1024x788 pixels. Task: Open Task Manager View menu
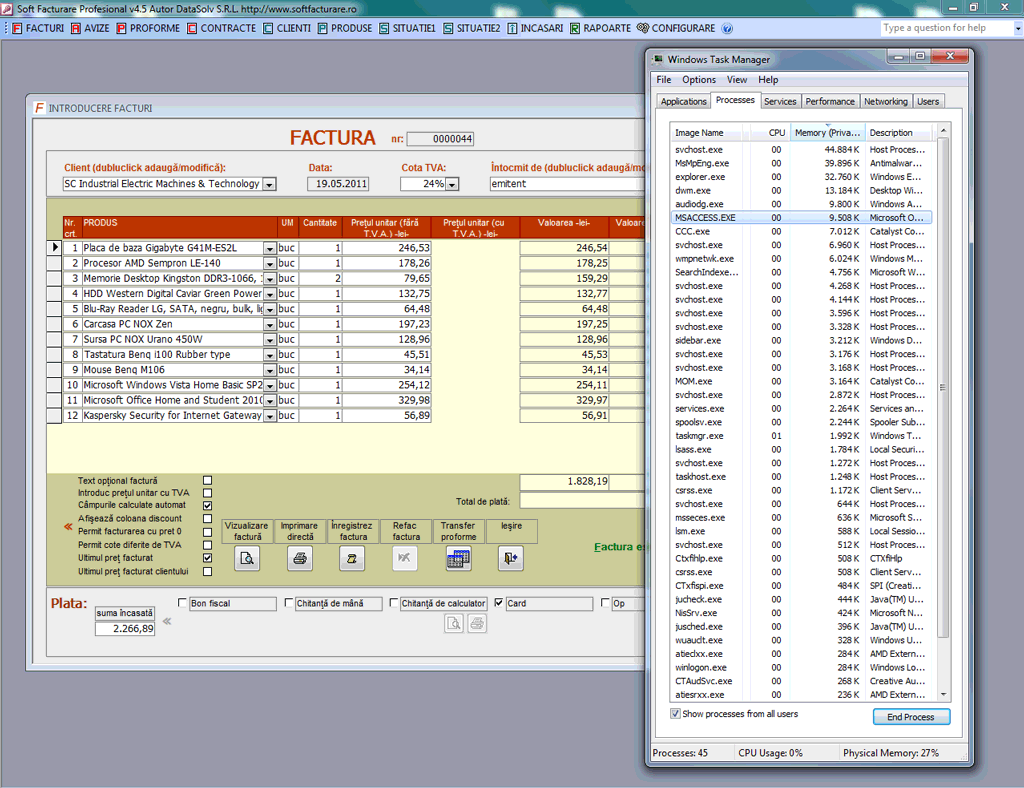pos(737,80)
